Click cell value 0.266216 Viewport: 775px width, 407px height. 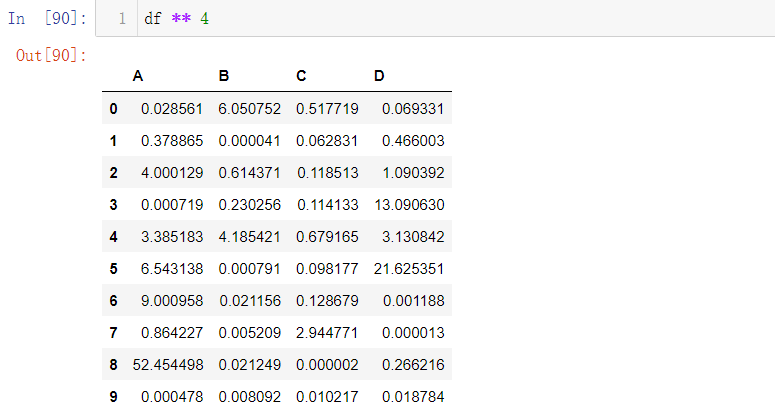tap(413, 365)
